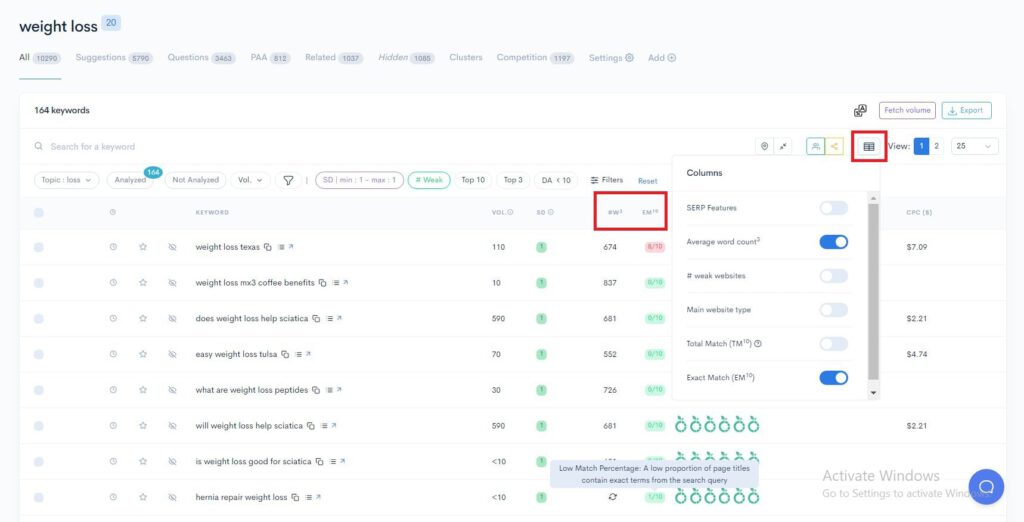Click the translate language icon

(x=860, y=110)
